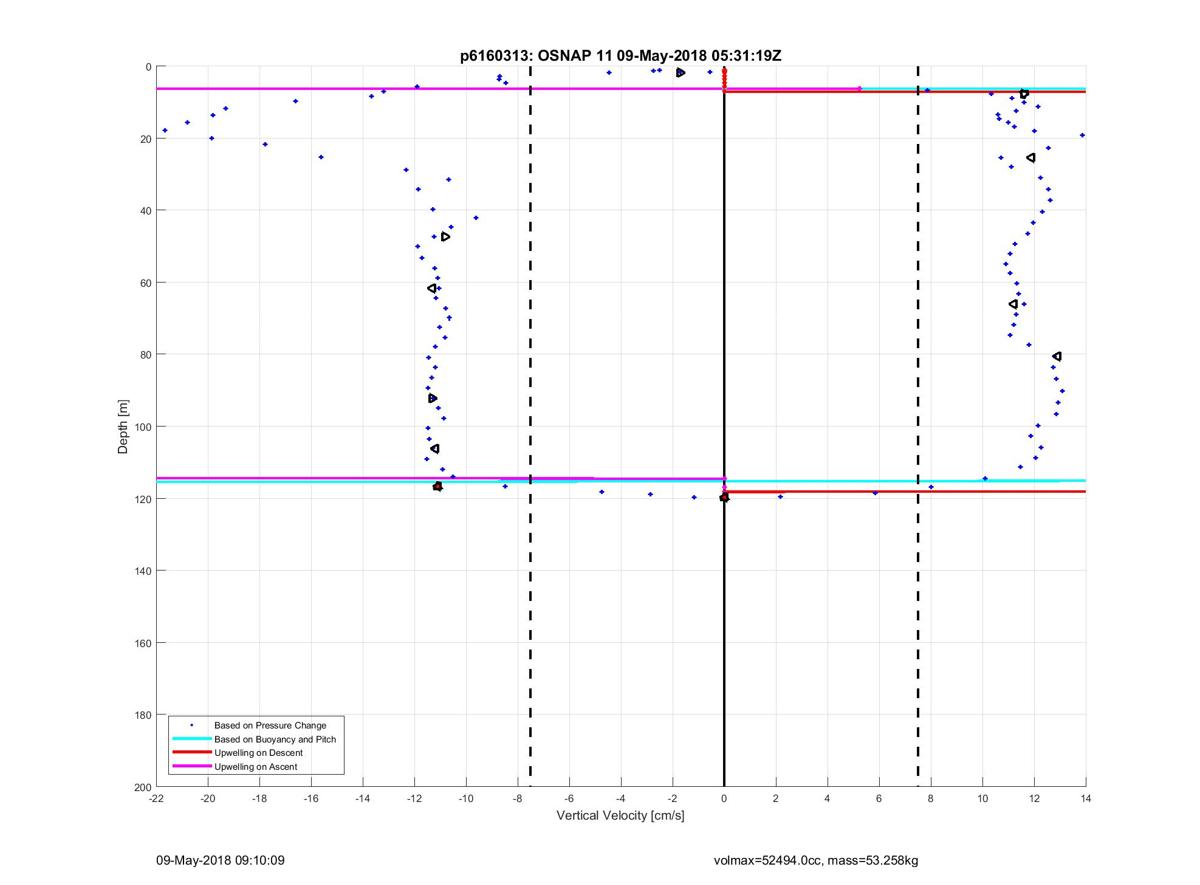Click the red line sample in the legend

tap(191, 752)
